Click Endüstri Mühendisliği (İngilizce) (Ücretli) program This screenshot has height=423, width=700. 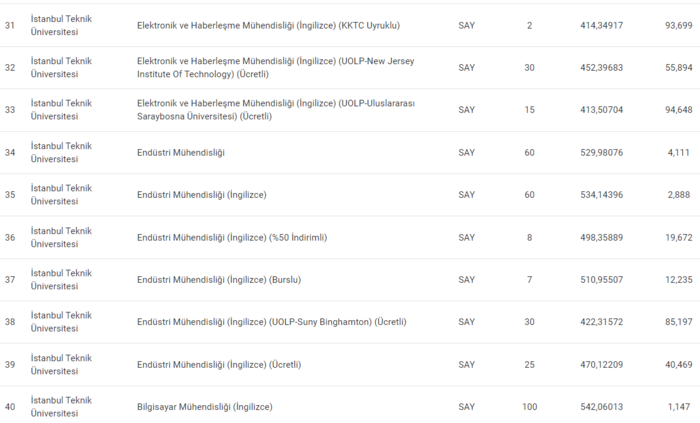218,365
